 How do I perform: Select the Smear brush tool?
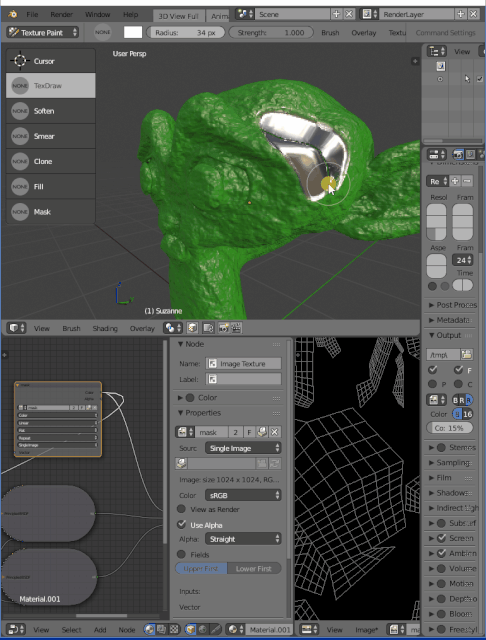point(51,136)
